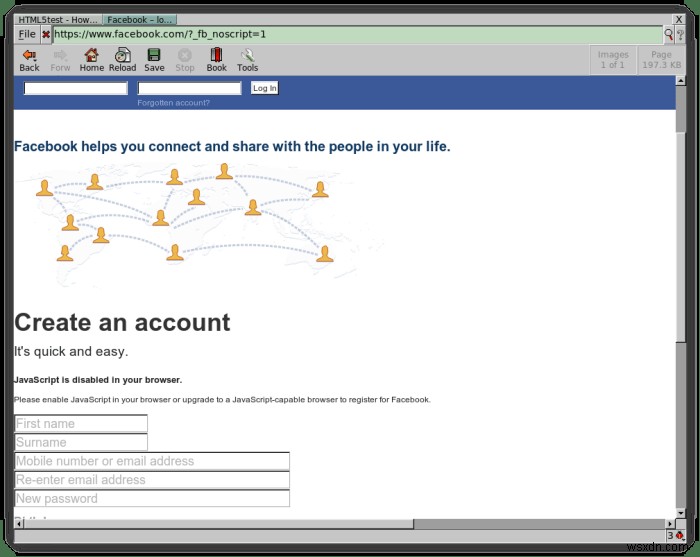This screenshot has width=700, height=557.
Task: Open bookmarks via the Book icon
Action: point(217,60)
